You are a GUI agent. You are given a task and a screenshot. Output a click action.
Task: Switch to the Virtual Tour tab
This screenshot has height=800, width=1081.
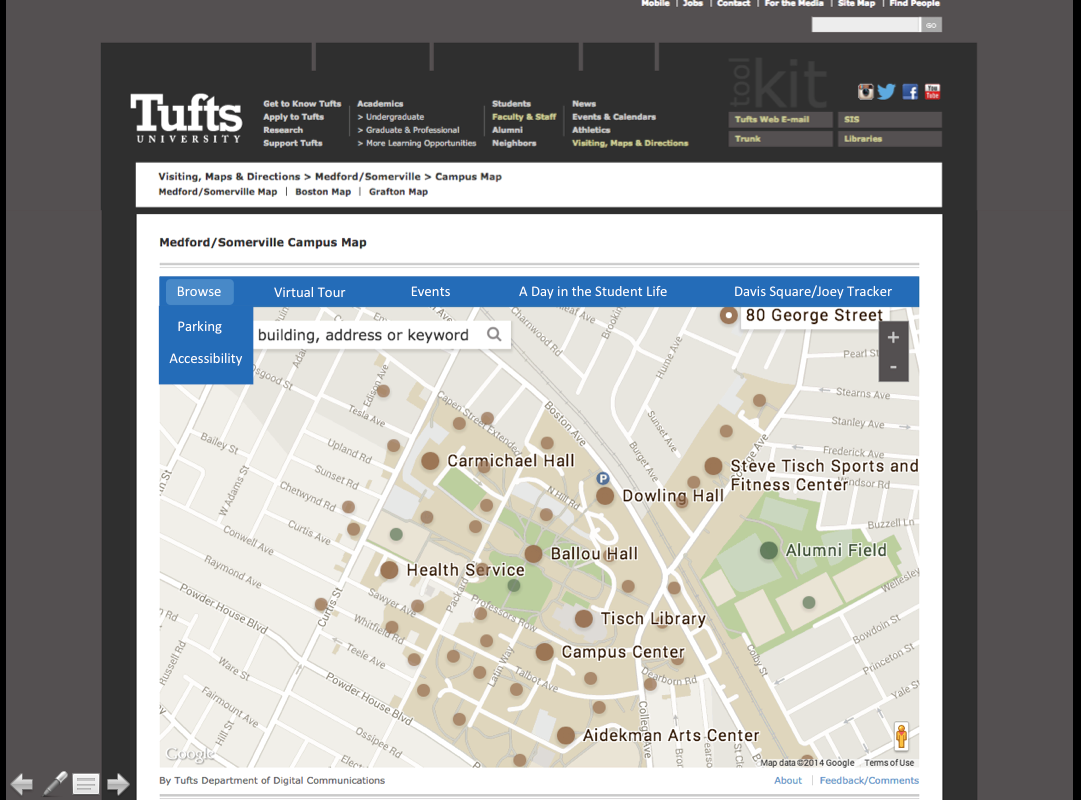309,292
